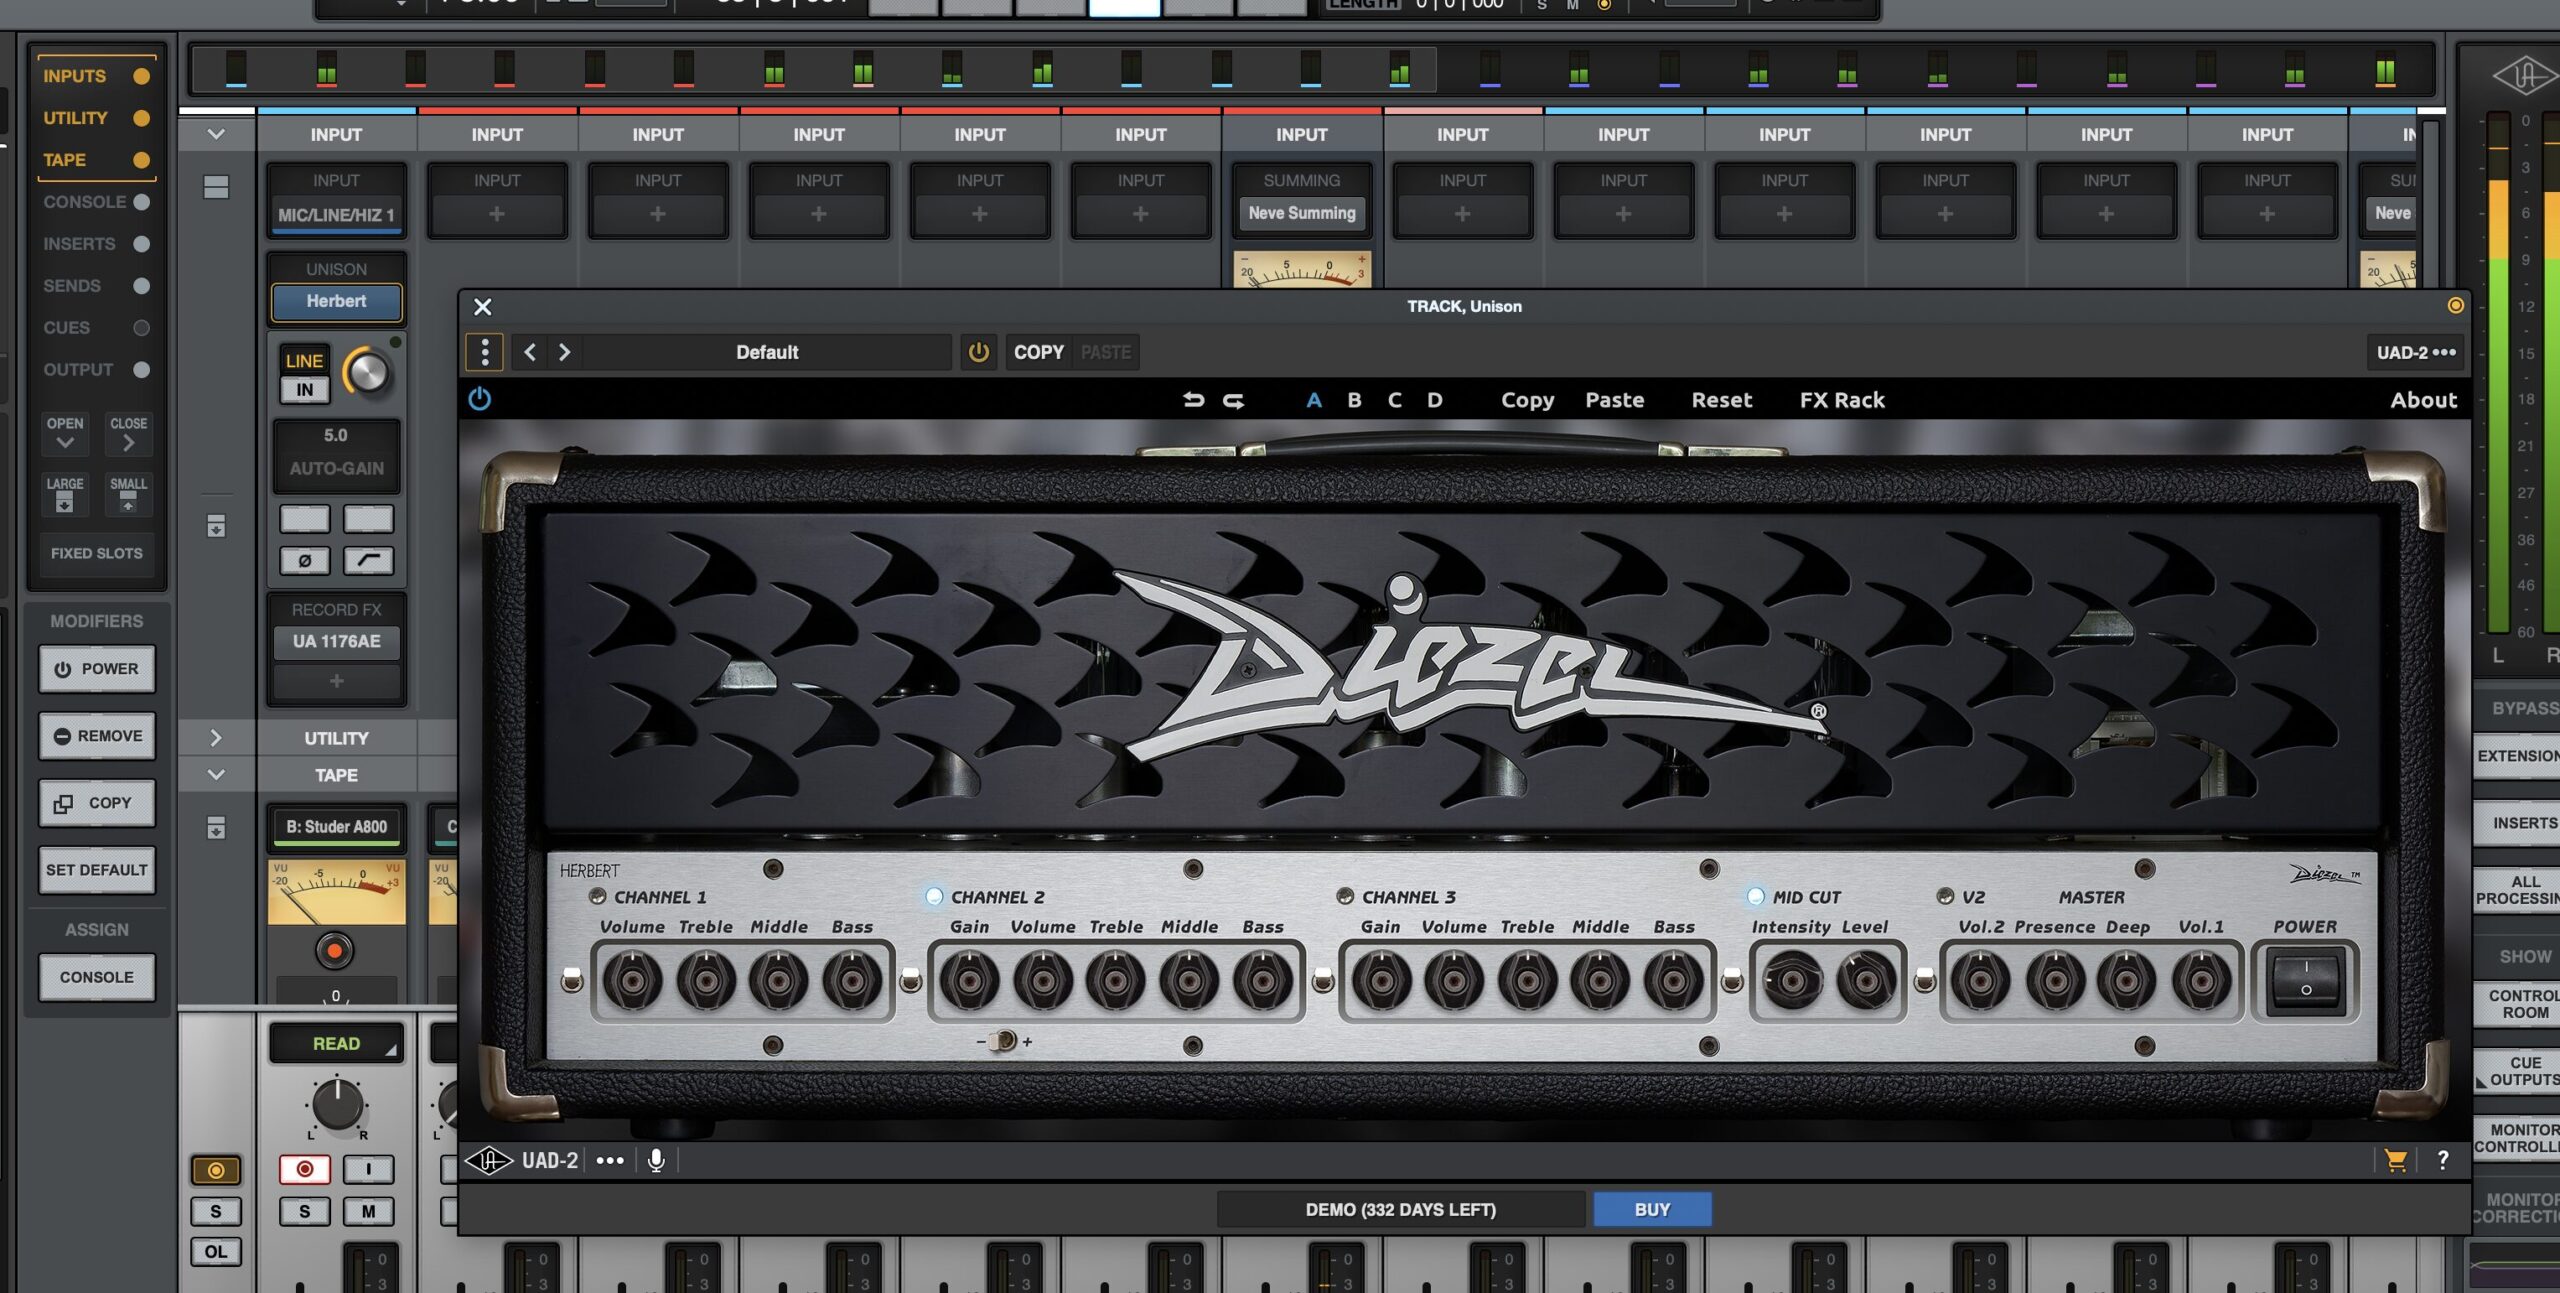The image size is (2560, 1293).
Task: Click the UA 1176AE record FX slot
Action: [336, 641]
